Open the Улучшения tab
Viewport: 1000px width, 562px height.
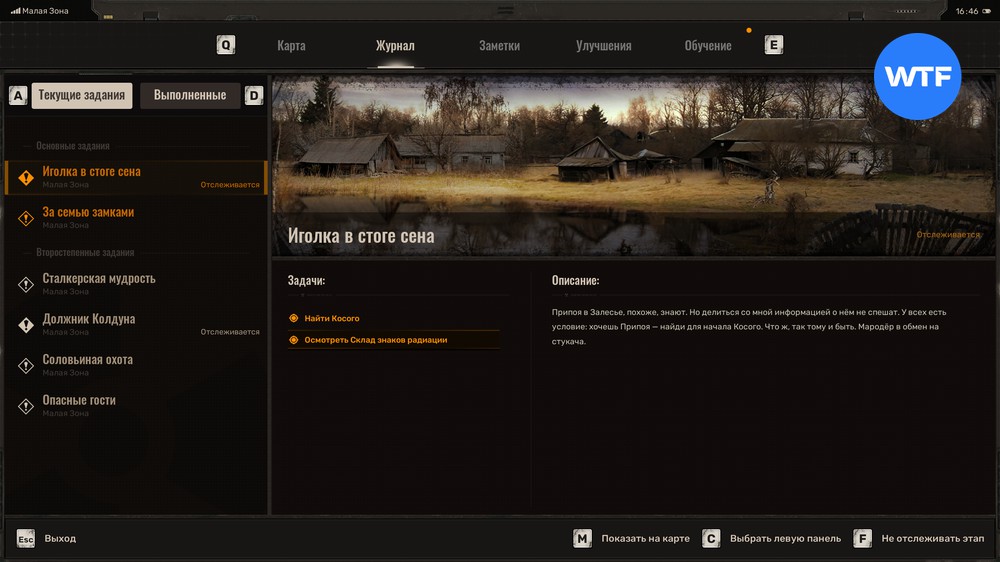[603, 46]
